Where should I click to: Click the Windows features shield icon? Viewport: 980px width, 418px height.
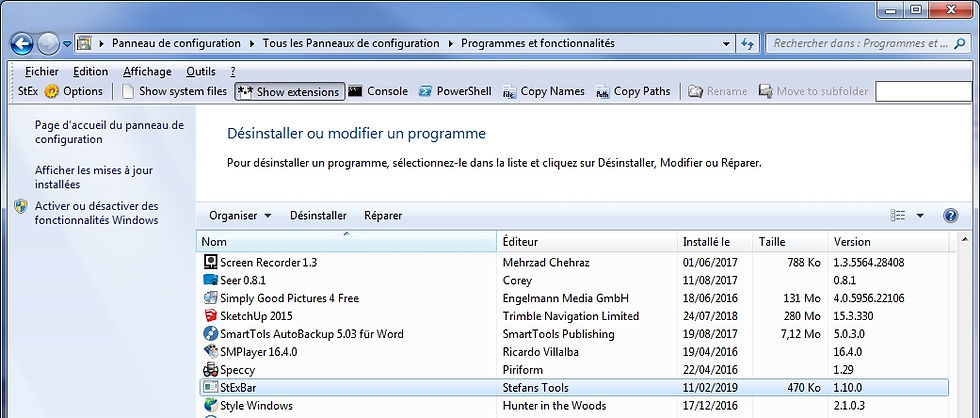(21, 206)
